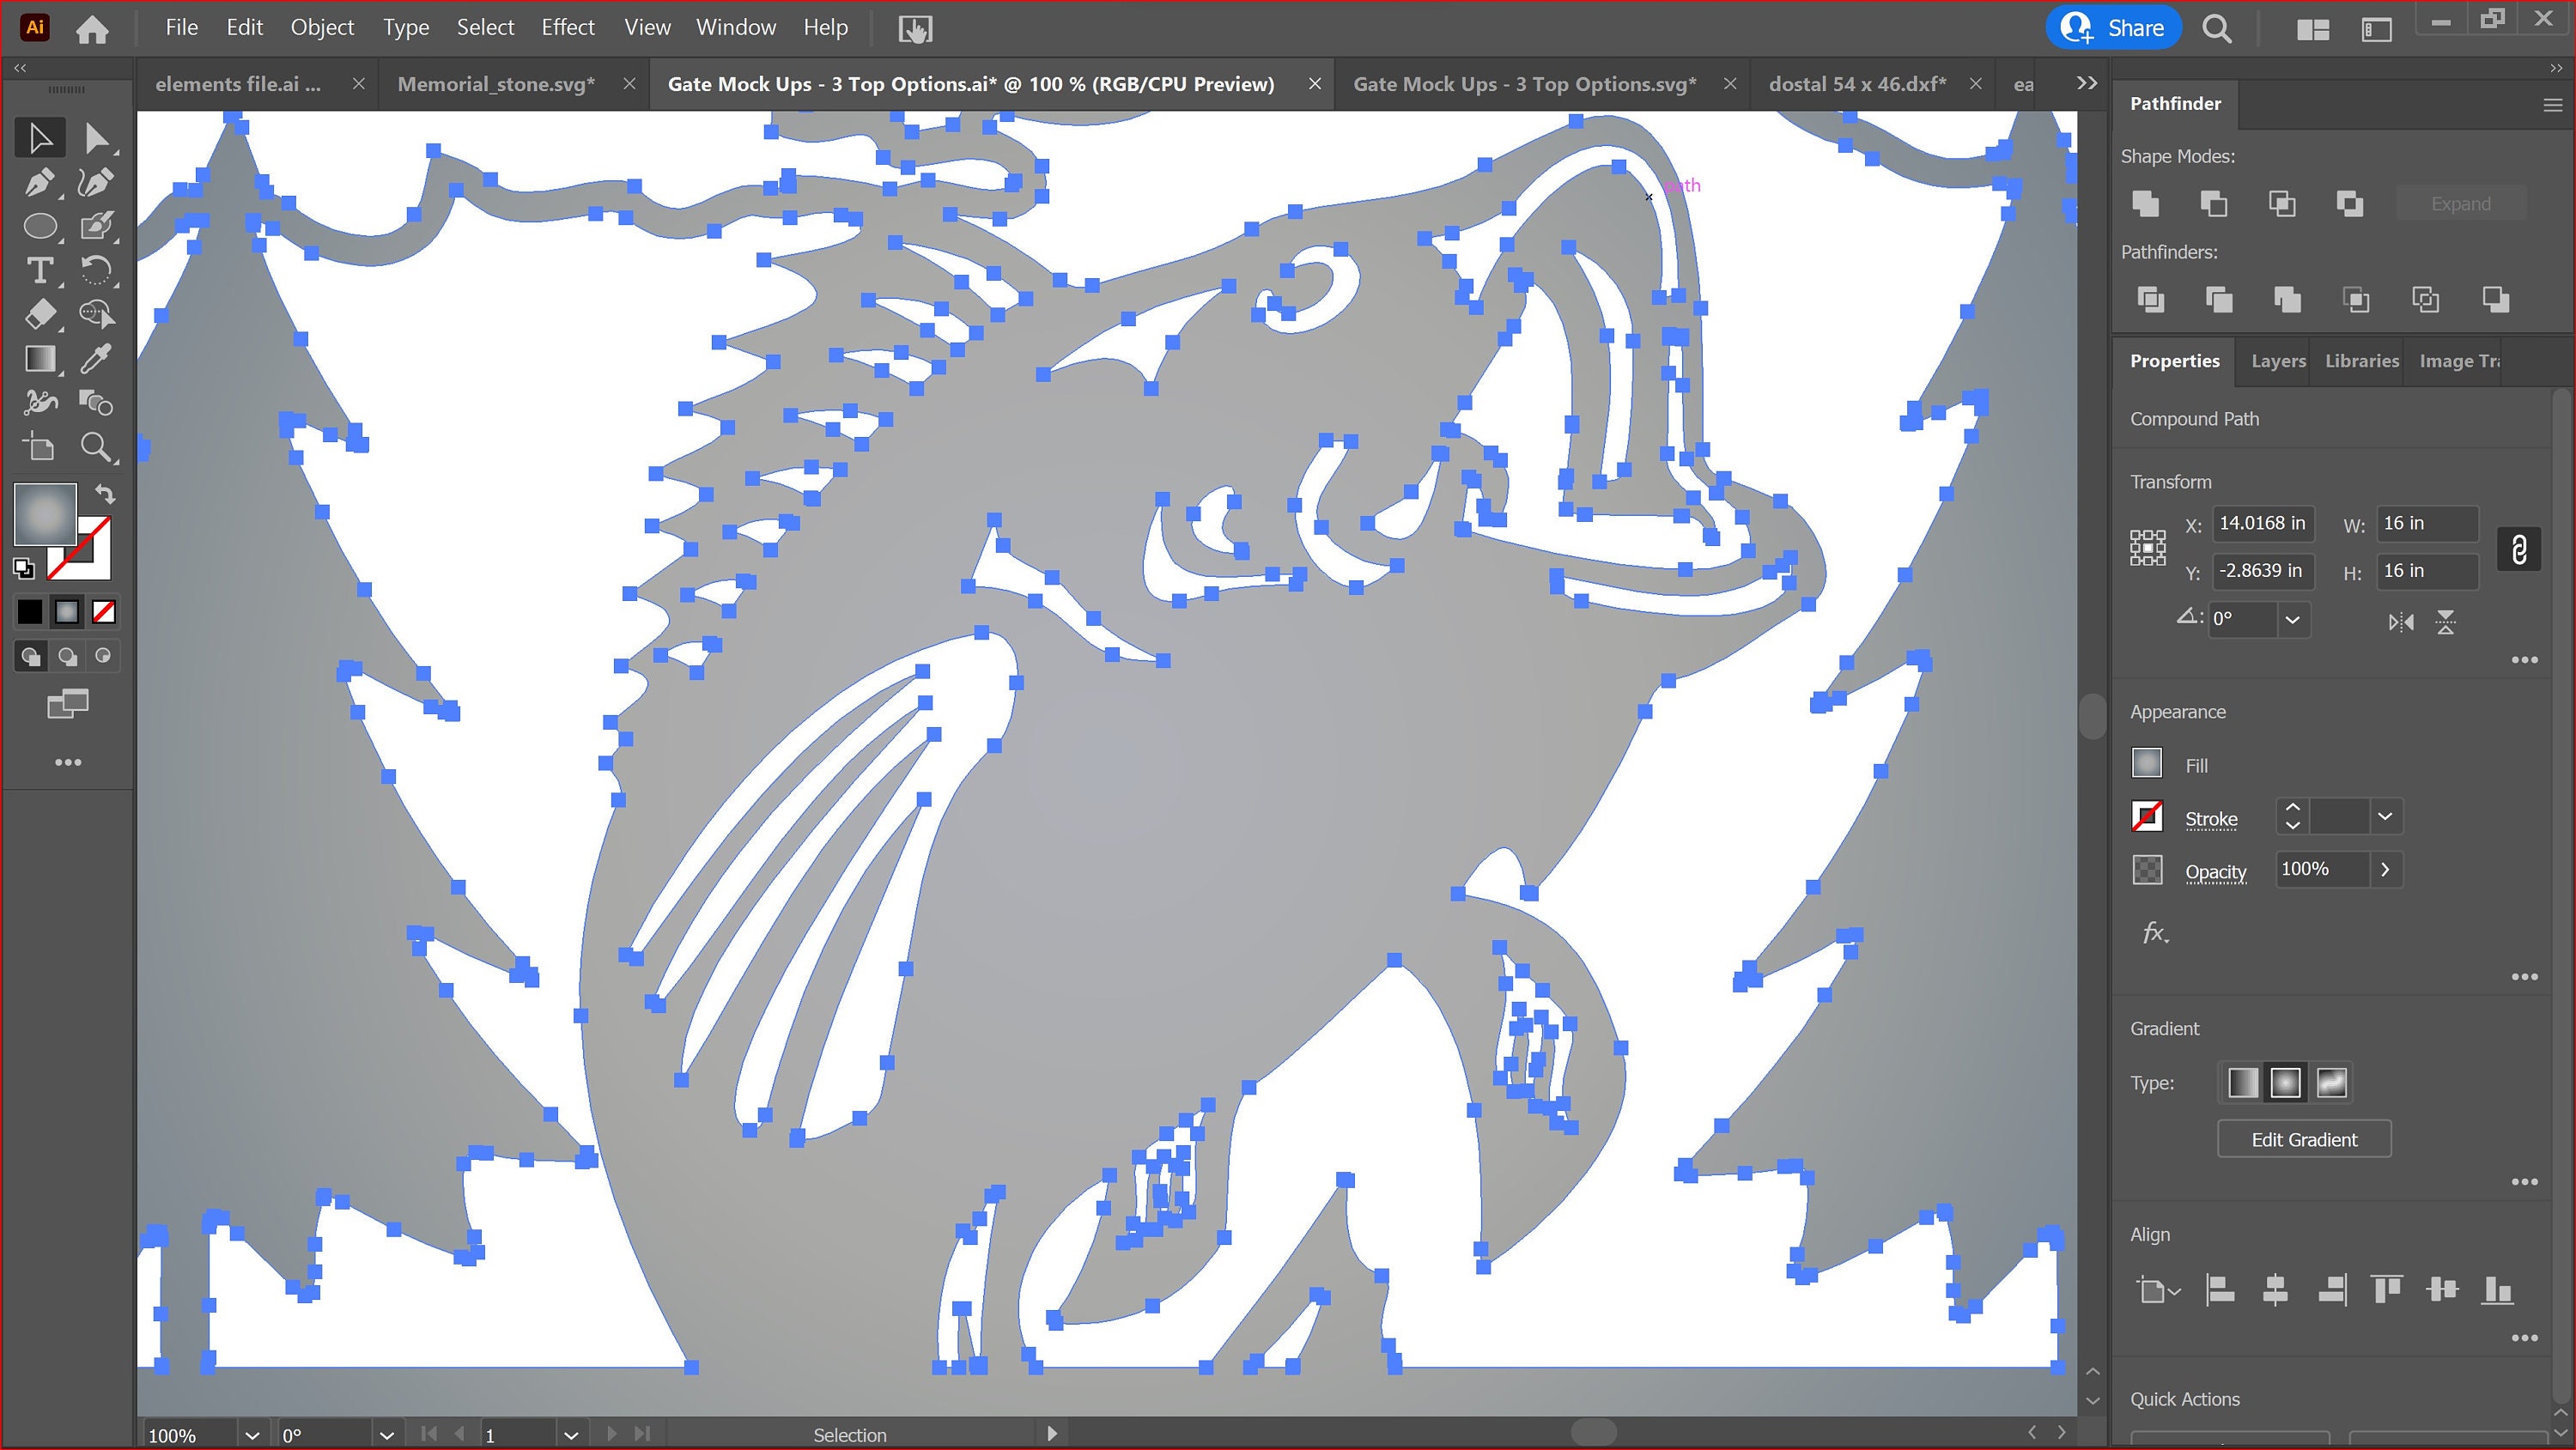The width and height of the screenshot is (2576, 1450).
Task: Select the Rotate tool
Action: click(x=97, y=270)
